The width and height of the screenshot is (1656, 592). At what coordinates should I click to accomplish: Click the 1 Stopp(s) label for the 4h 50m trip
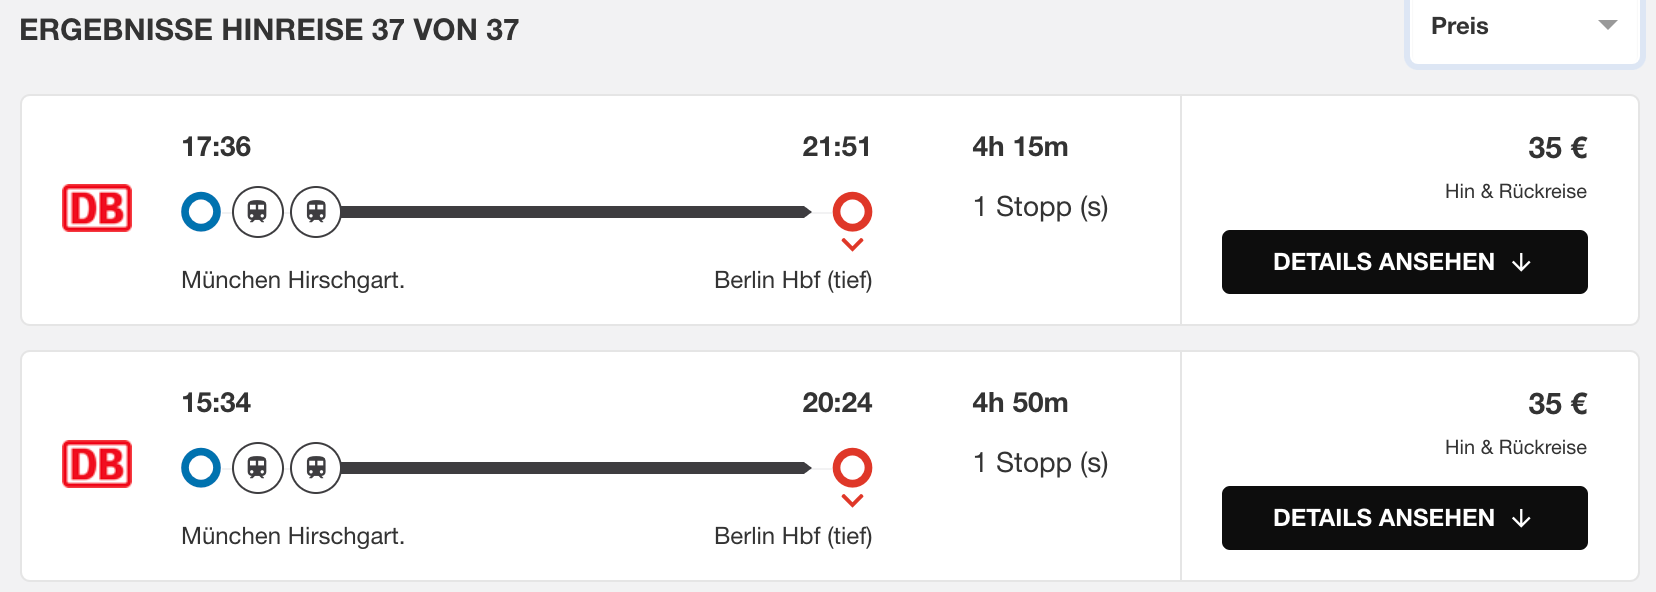tap(1040, 463)
